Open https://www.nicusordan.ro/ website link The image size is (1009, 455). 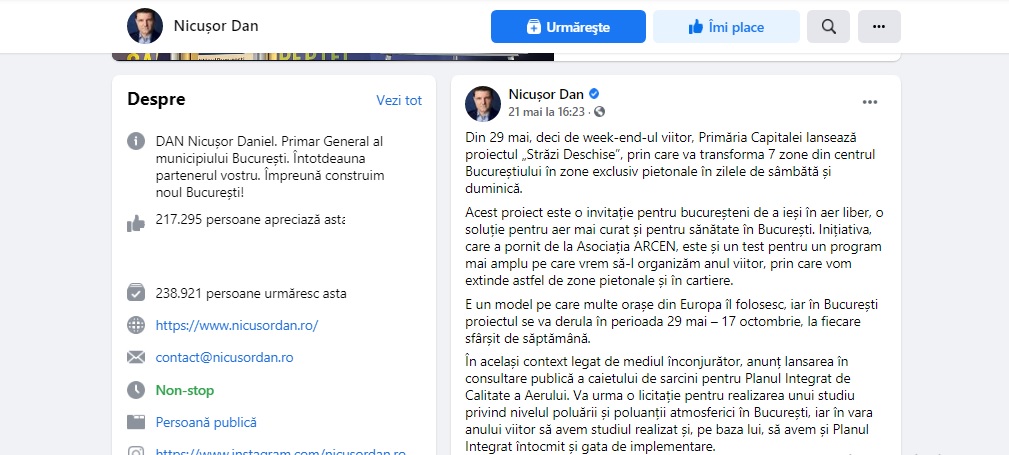click(x=237, y=325)
